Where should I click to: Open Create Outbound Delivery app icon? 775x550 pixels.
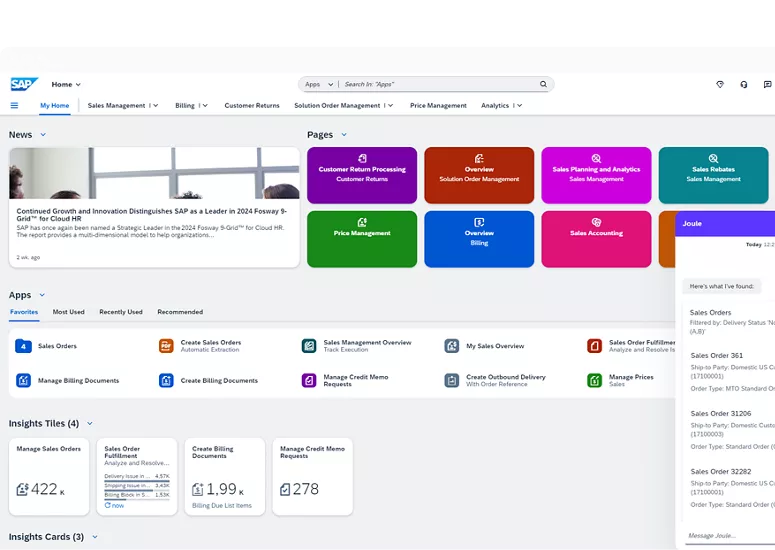click(x=452, y=381)
